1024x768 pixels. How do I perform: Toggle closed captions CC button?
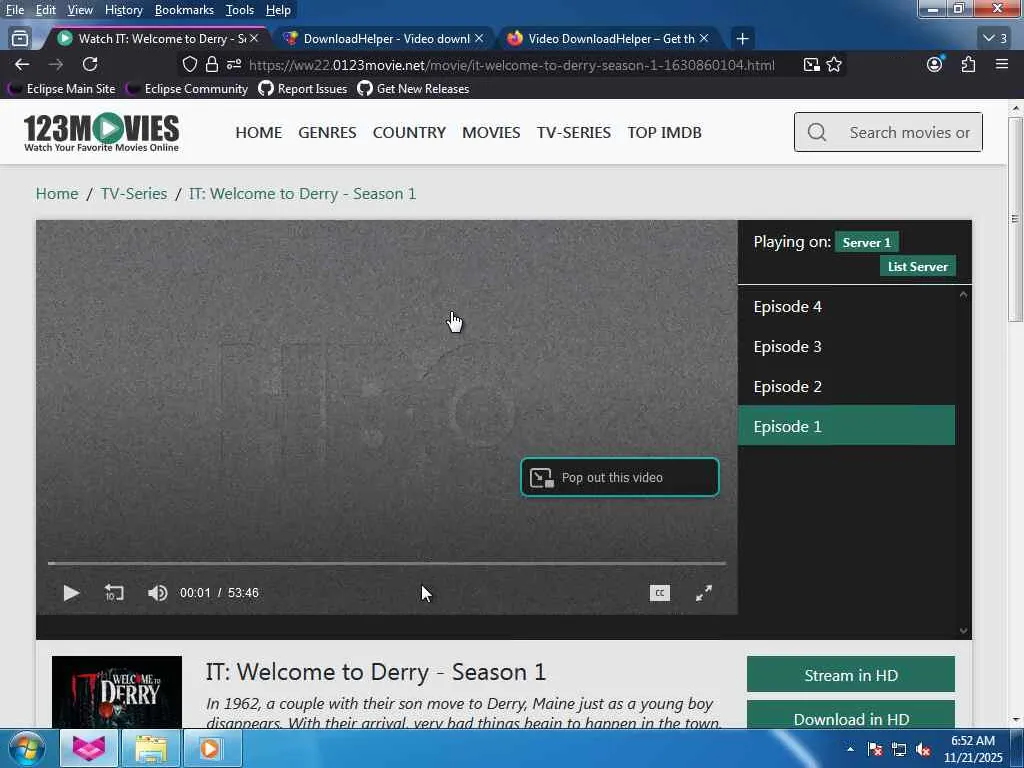(660, 593)
